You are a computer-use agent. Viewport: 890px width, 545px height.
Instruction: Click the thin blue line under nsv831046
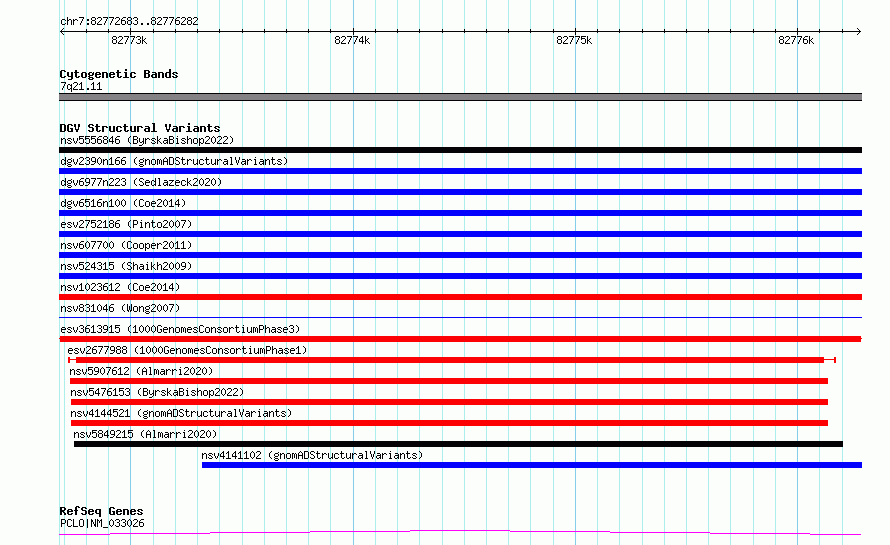click(460, 317)
